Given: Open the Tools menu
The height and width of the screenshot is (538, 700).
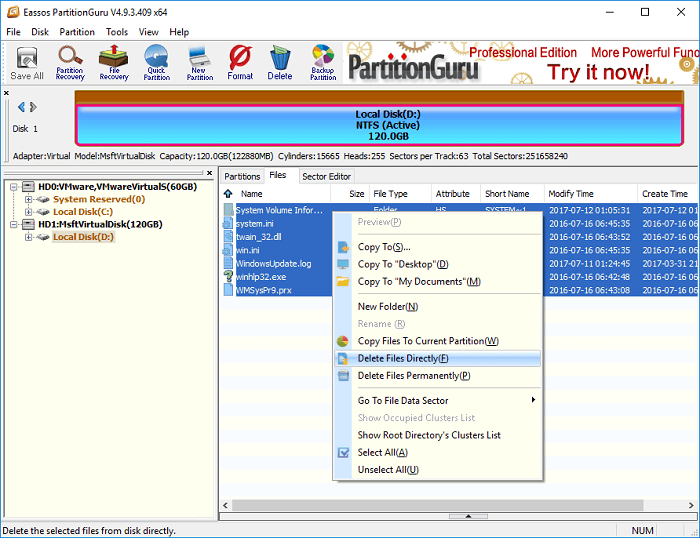Looking at the screenshot, I should [117, 32].
